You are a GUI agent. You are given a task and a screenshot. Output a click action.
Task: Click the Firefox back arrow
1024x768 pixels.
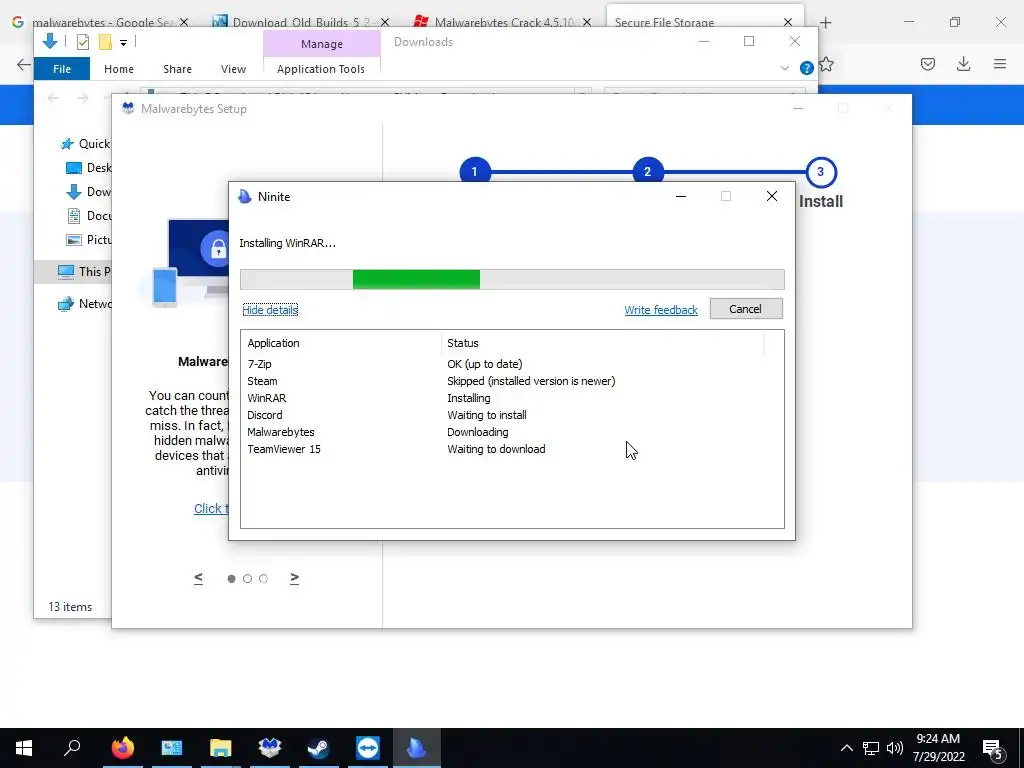24,64
